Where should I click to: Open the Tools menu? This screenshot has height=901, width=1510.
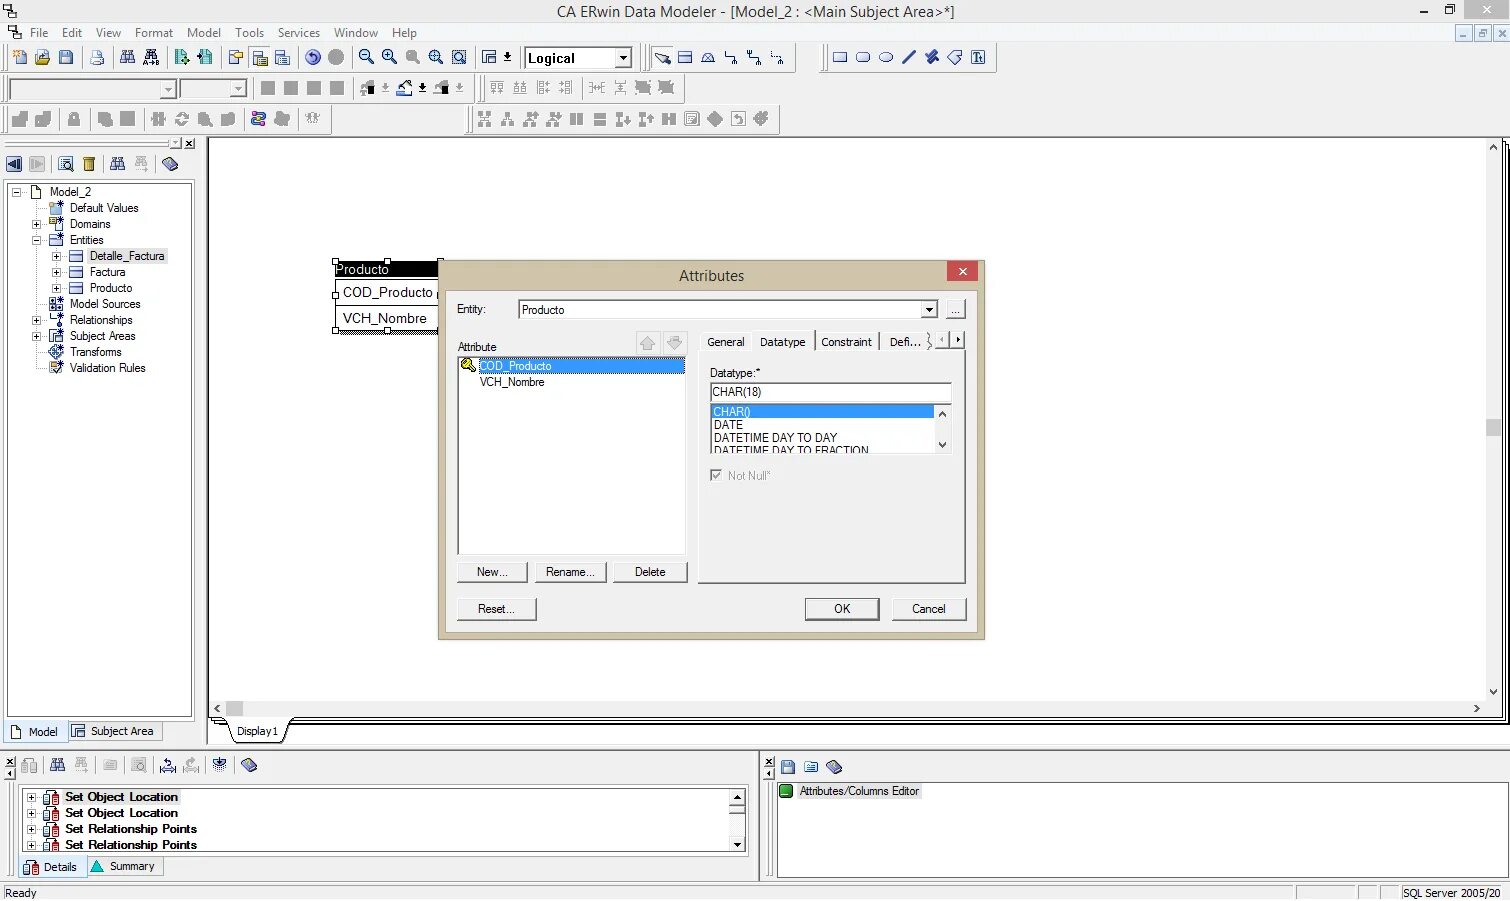coord(250,33)
